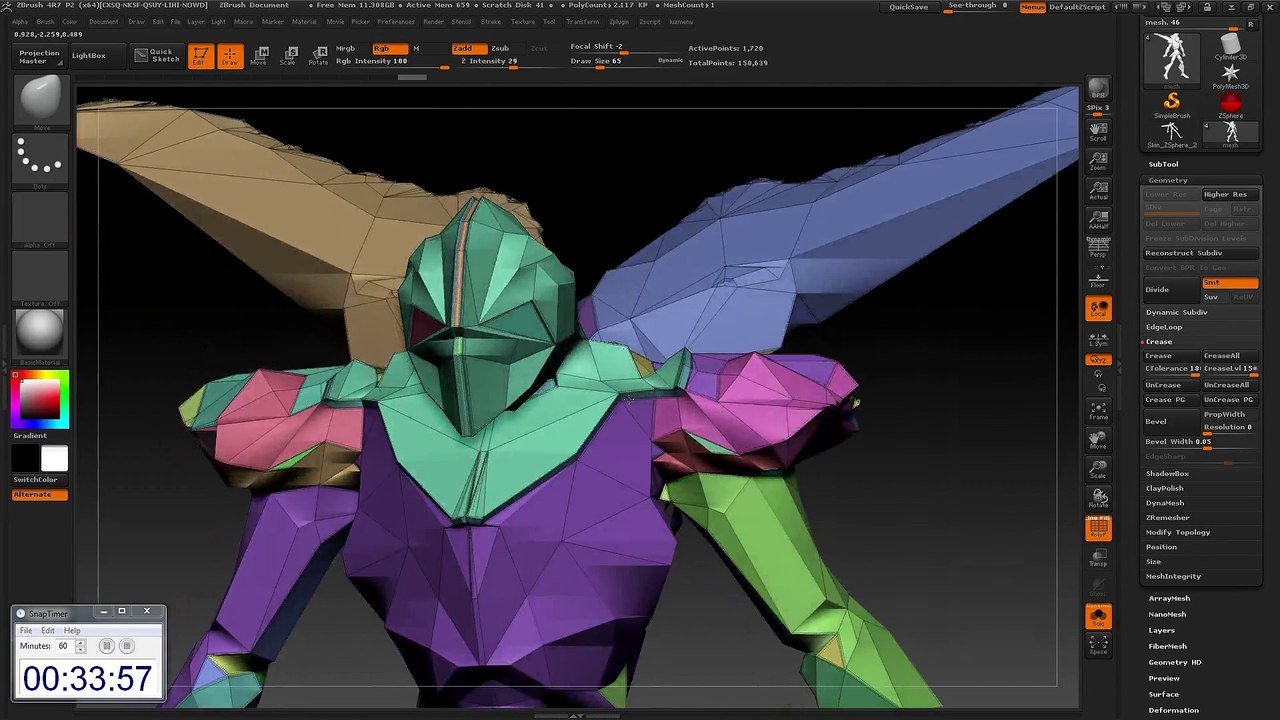This screenshot has width=1280, height=720.
Task: Click the QuickSave button
Action: pos(909,7)
